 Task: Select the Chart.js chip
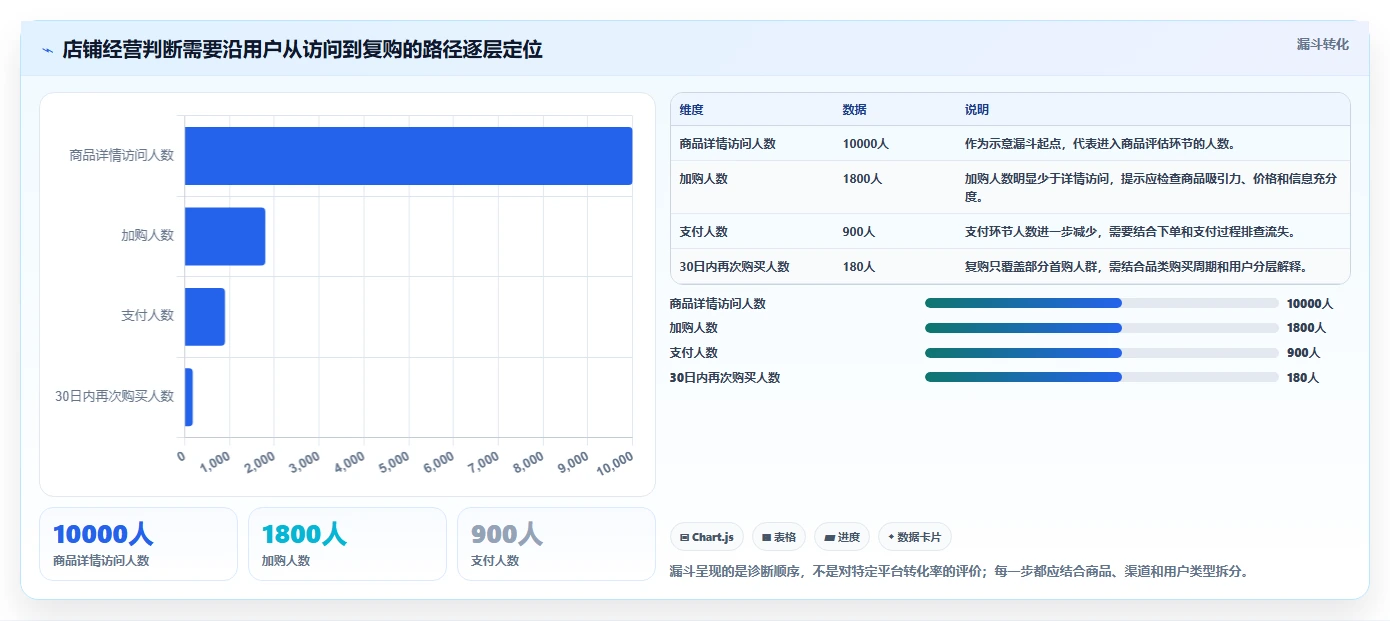(x=707, y=537)
